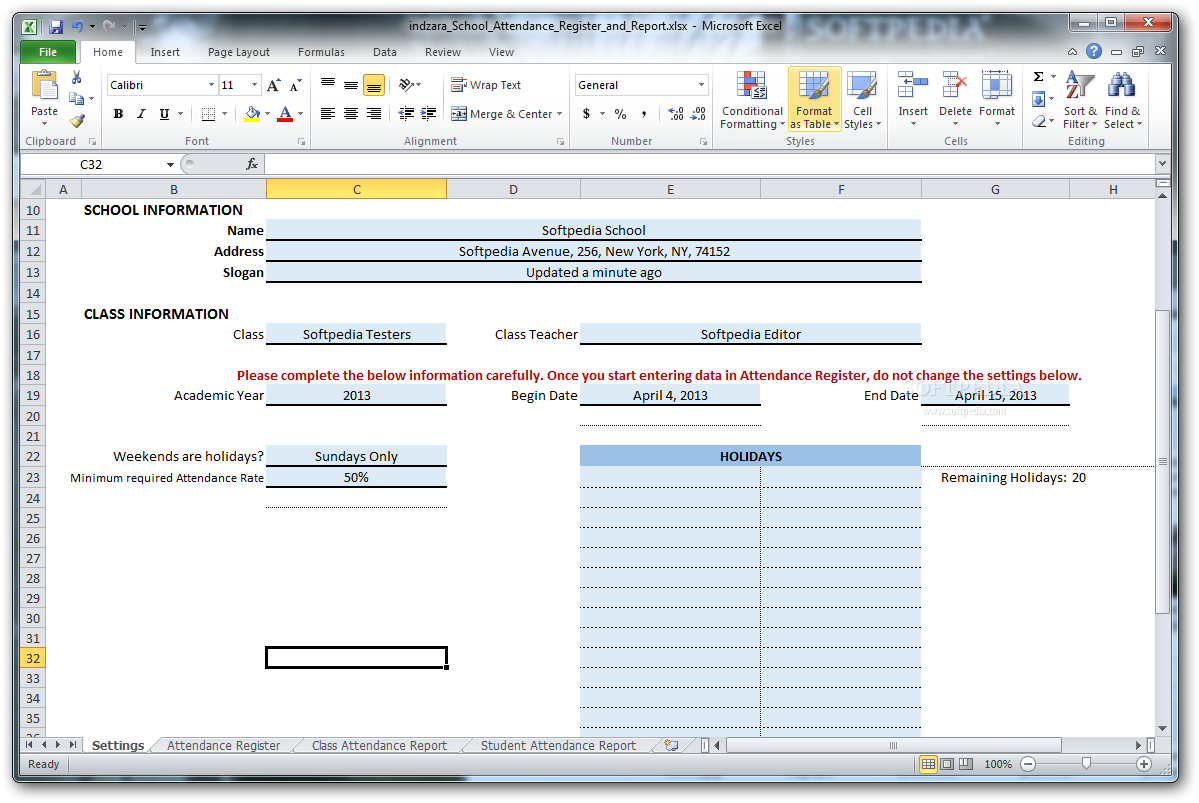The height and width of the screenshot is (803, 1199).
Task: Toggle Italic formatting
Action: point(141,114)
